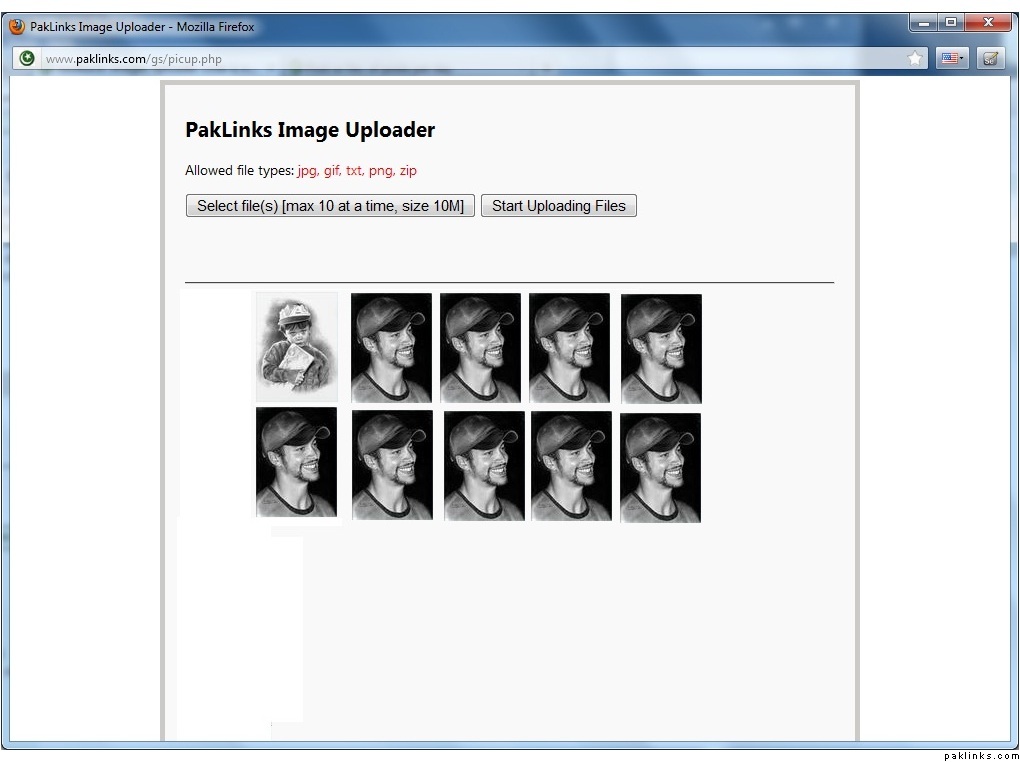The height and width of the screenshot is (762, 1020).
Task: Select first thumbnail in the bottom row
Action: pyautogui.click(x=296, y=462)
